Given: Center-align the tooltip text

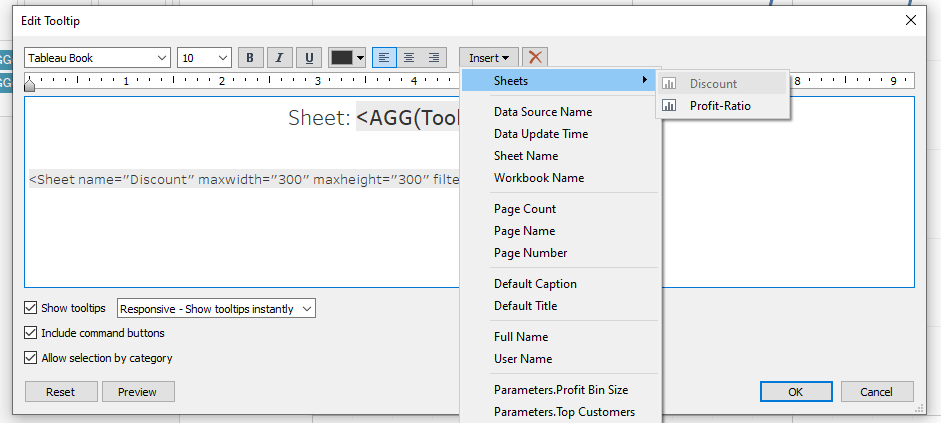Looking at the screenshot, I should pyautogui.click(x=409, y=58).
